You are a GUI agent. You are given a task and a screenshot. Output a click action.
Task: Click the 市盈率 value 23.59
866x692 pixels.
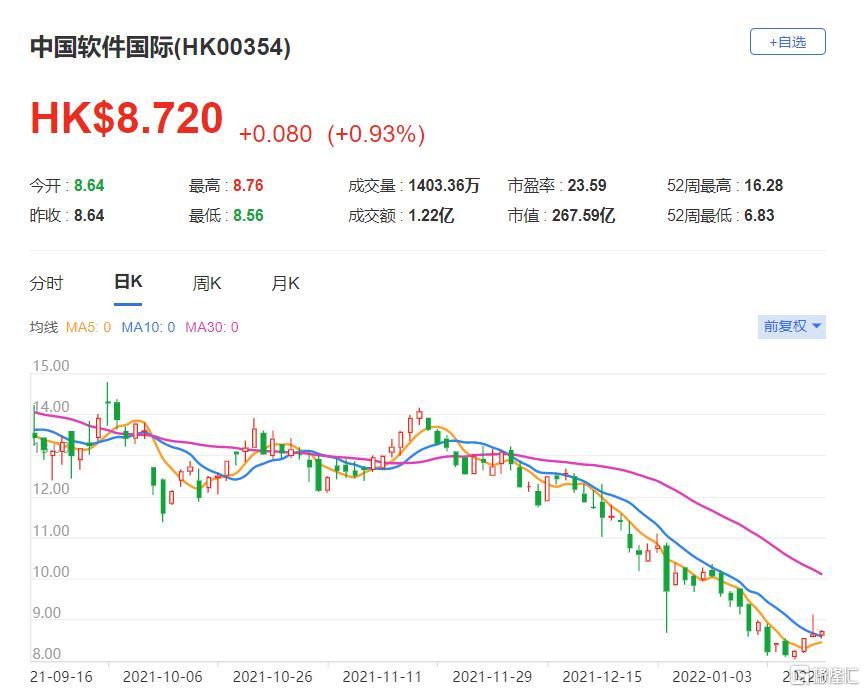[x=587, y=186]
